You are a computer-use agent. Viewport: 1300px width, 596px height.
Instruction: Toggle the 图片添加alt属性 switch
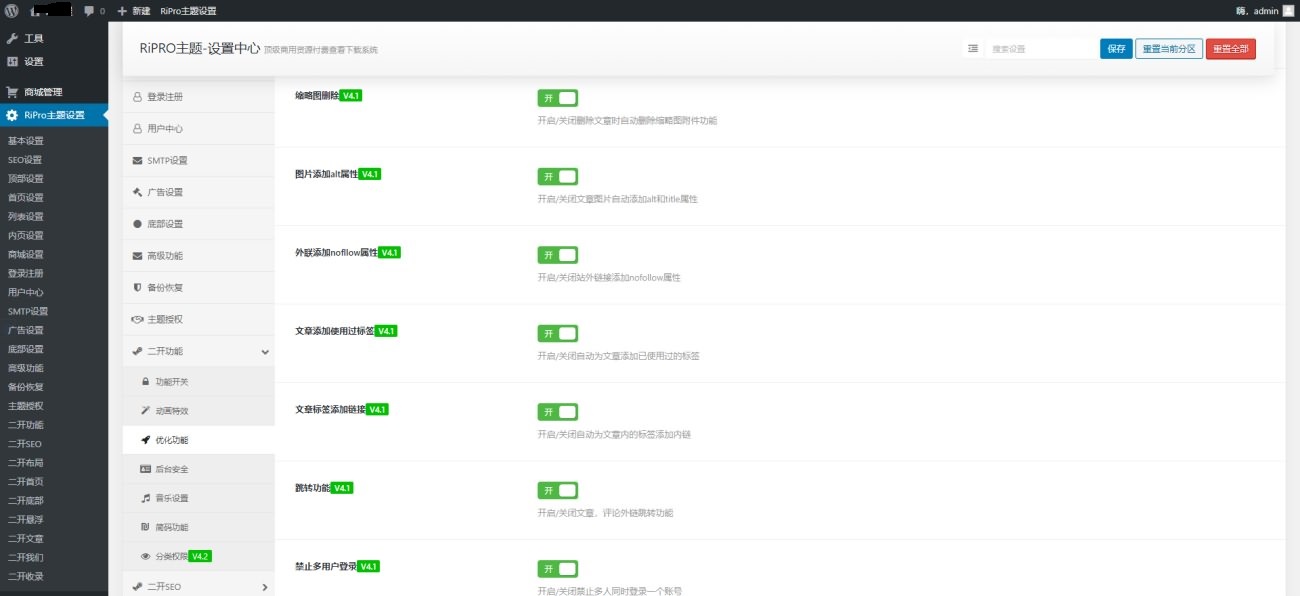pyautogui.click(x=558, y=176)
